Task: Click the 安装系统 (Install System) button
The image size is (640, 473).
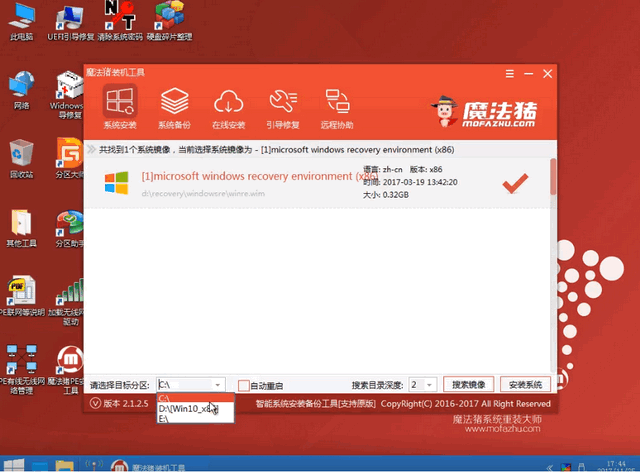Action: [x=524, y=385]
